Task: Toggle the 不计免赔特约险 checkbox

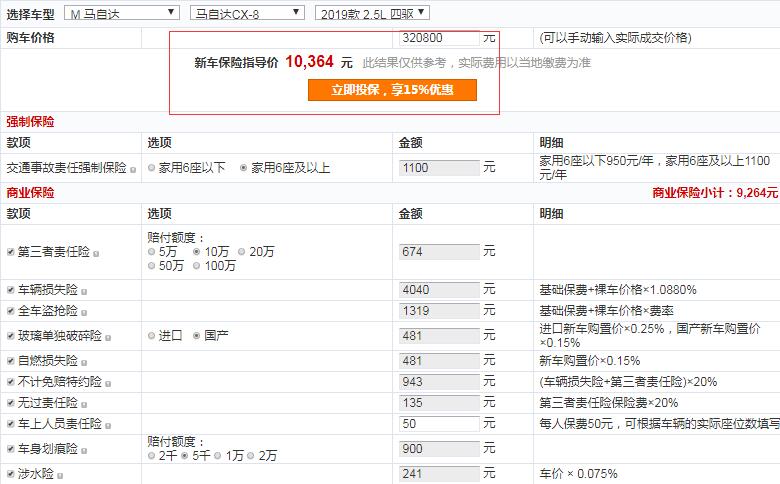Action: tap(10, 382)
